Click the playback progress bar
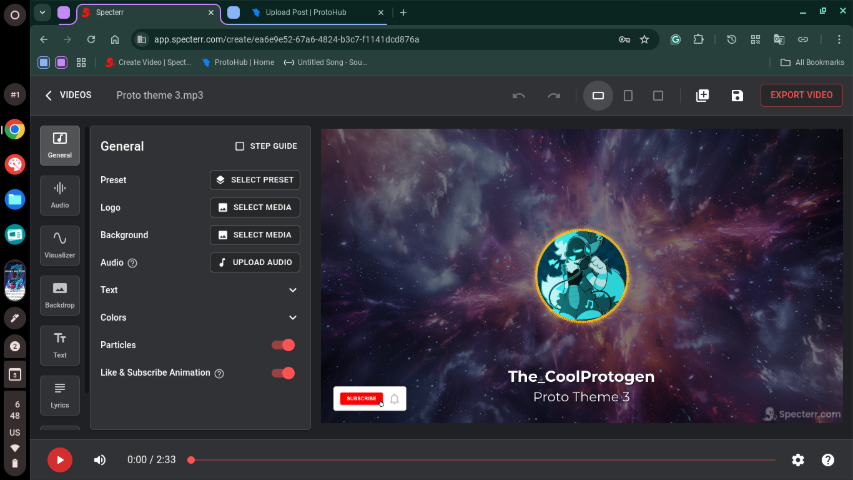Image resolution: width=853 pixels, height=480 pixels. [480, 460]
